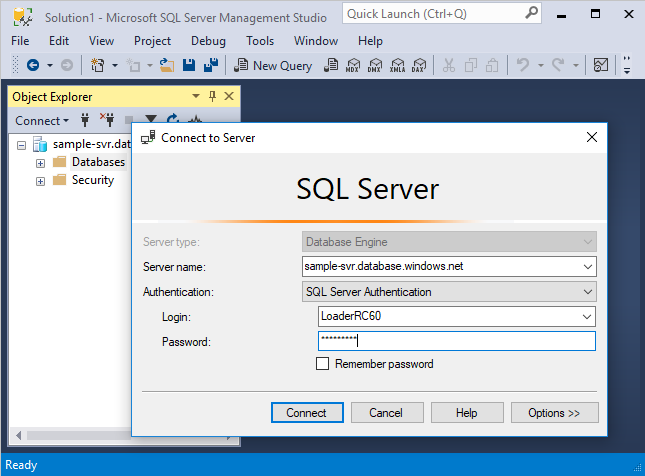645x476 pixels.
Task: Click the New Query toolbar button
Action: tap(273, 66)
